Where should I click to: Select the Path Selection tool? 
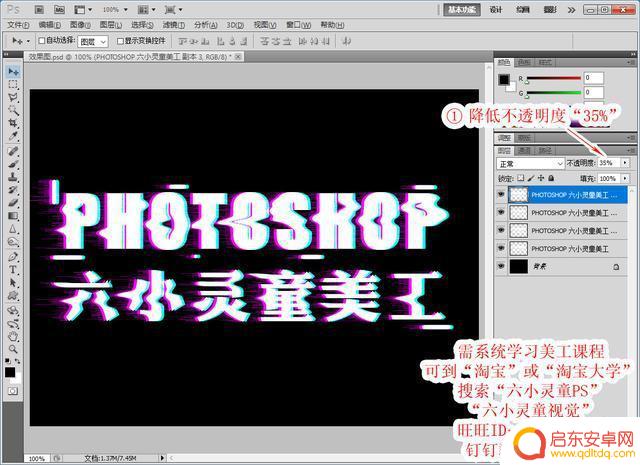tap(13, 282)
